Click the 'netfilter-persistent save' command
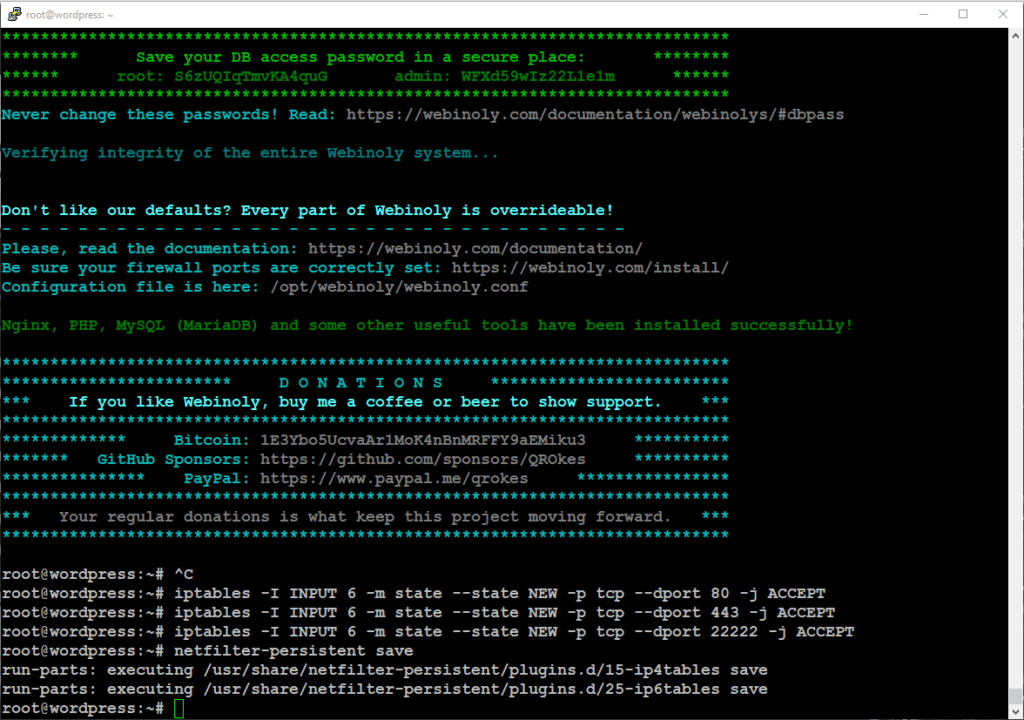This screenshot has width=1024, height=720. click(293, 651)
